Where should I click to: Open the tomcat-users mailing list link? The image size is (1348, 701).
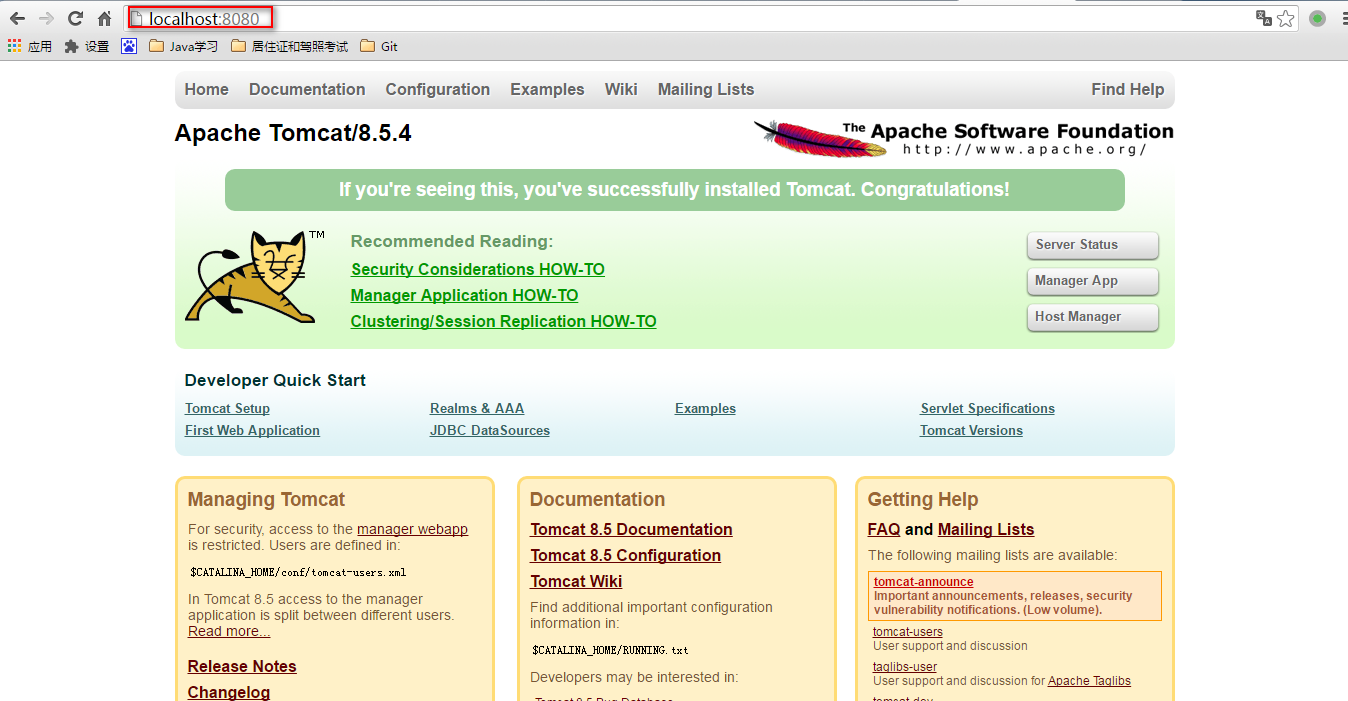coord(907,631)
